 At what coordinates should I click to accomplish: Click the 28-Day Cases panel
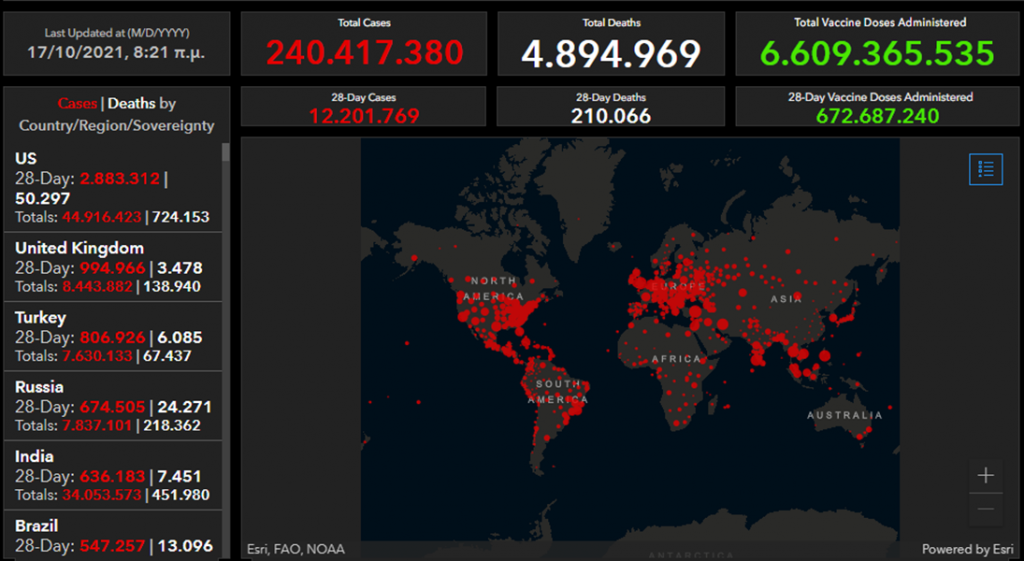click(363, 107)
